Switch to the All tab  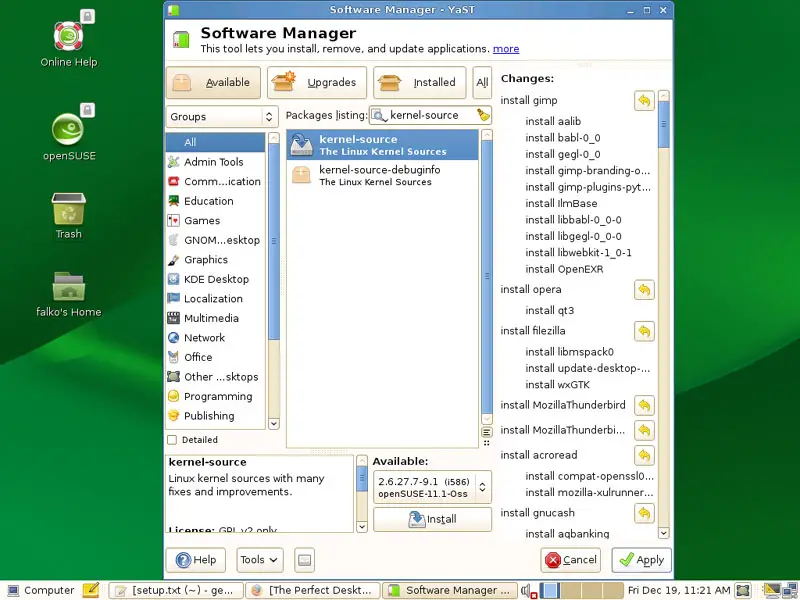point(482,83)
